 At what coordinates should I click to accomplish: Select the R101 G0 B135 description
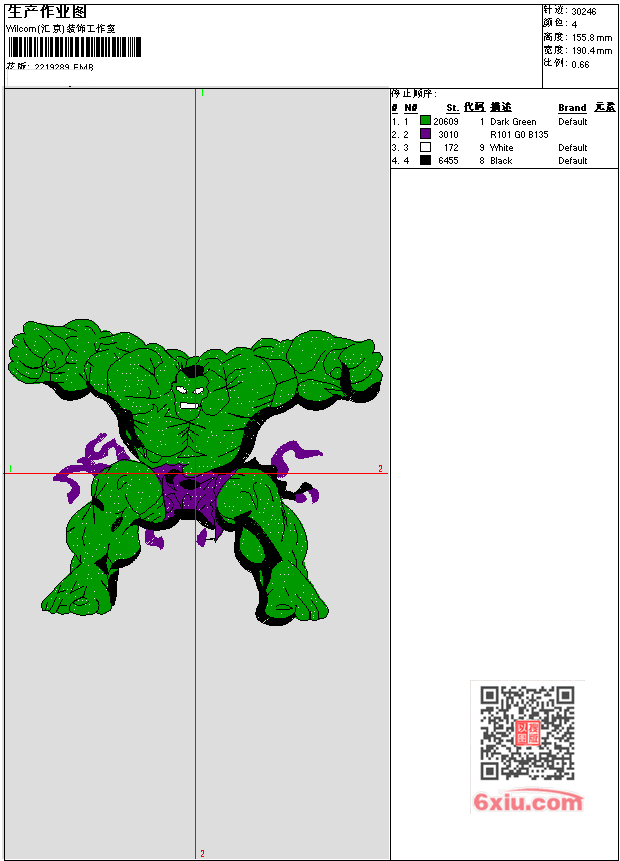click(519, 135)
